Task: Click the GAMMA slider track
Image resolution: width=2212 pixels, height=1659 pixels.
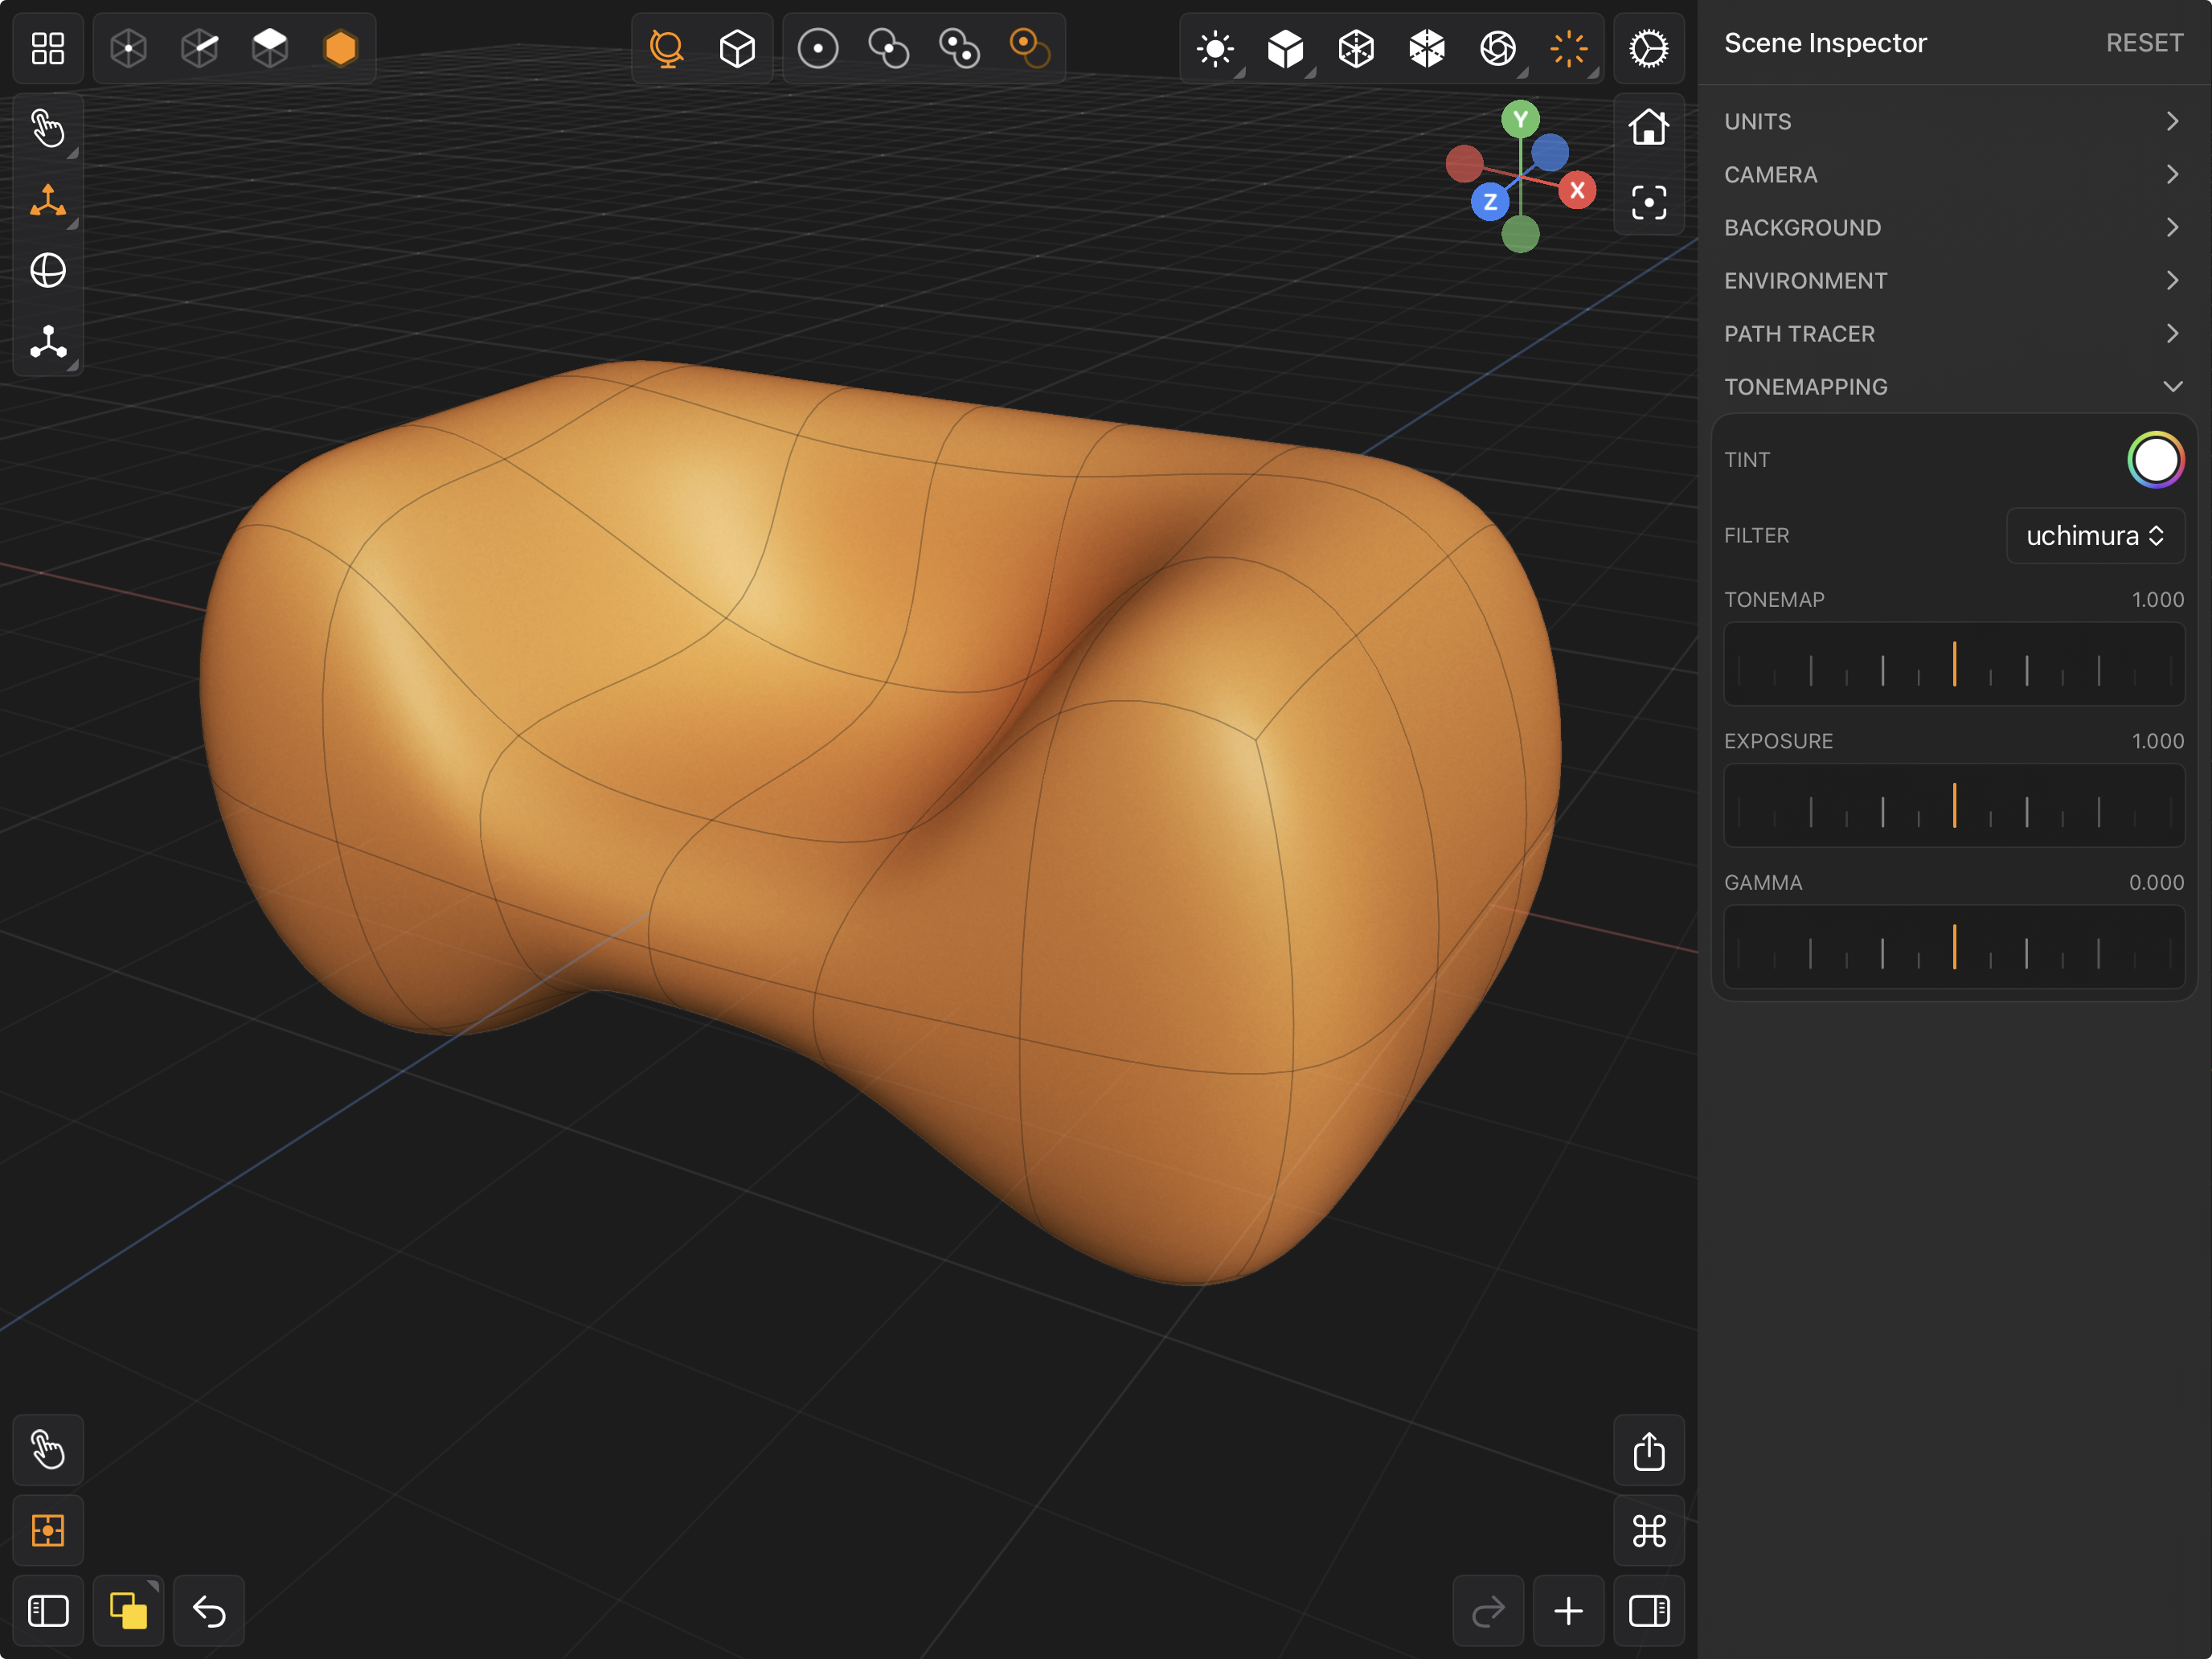Action: coord(1954,947)
